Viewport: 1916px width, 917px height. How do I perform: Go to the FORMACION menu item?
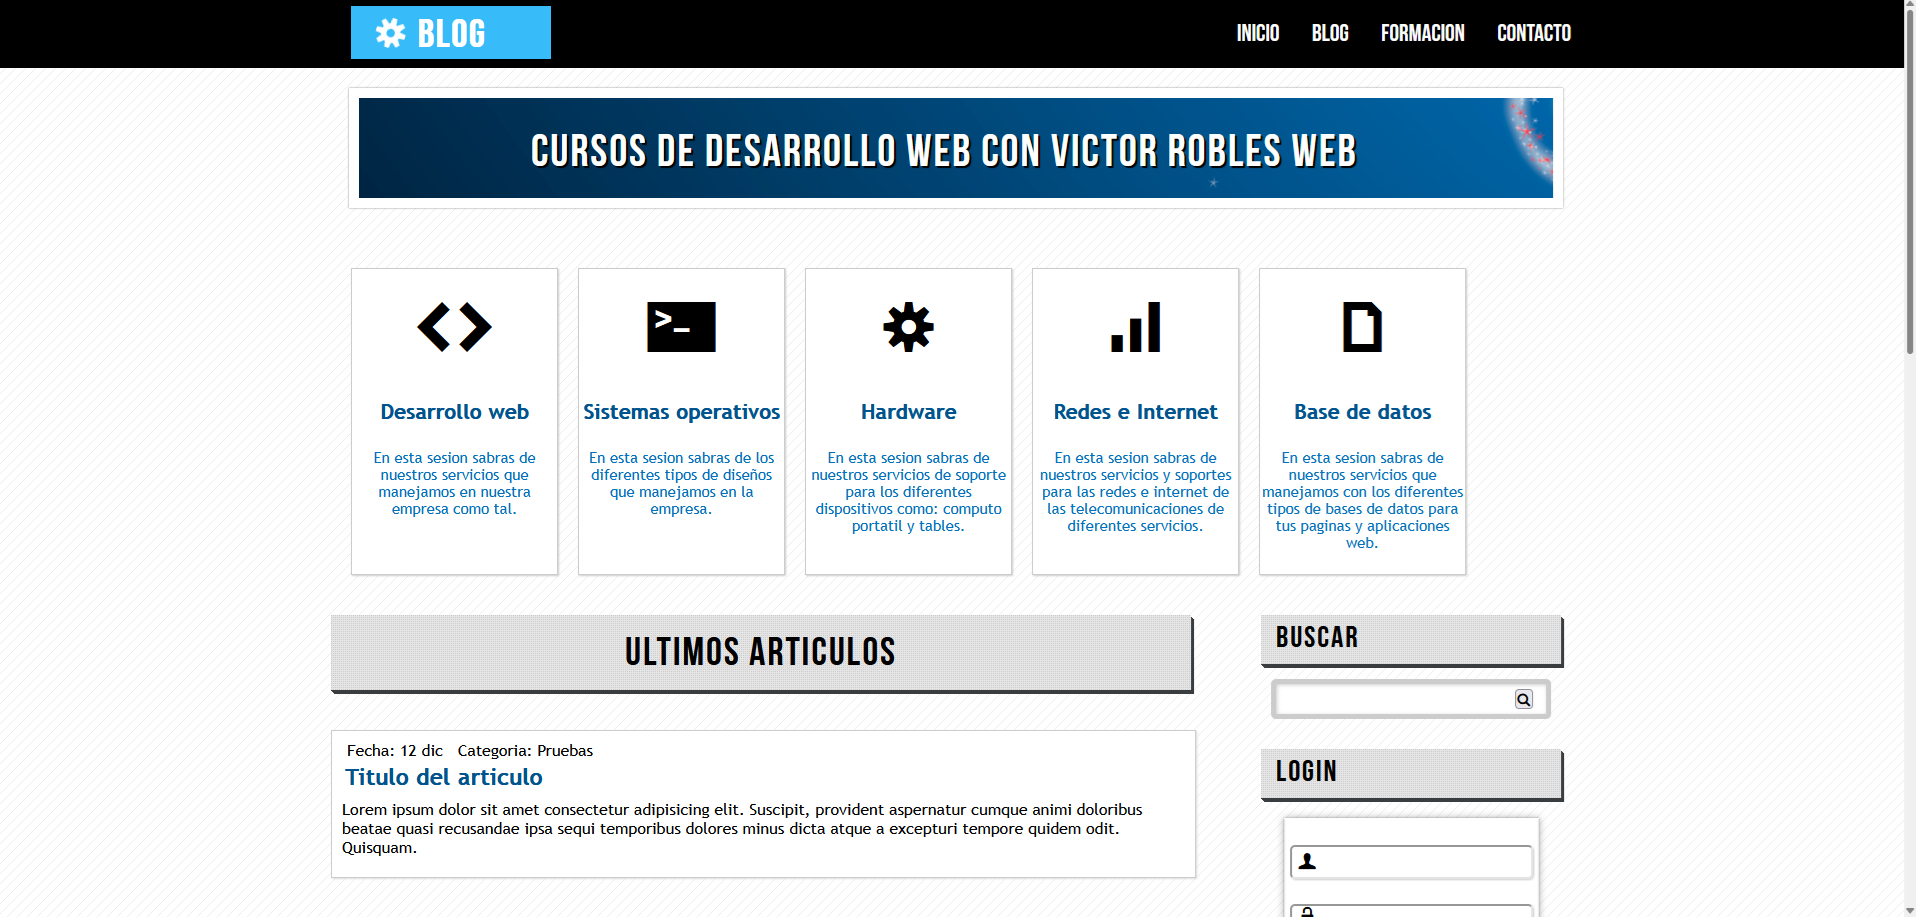pyautogui.click(x=1422, y=33)
